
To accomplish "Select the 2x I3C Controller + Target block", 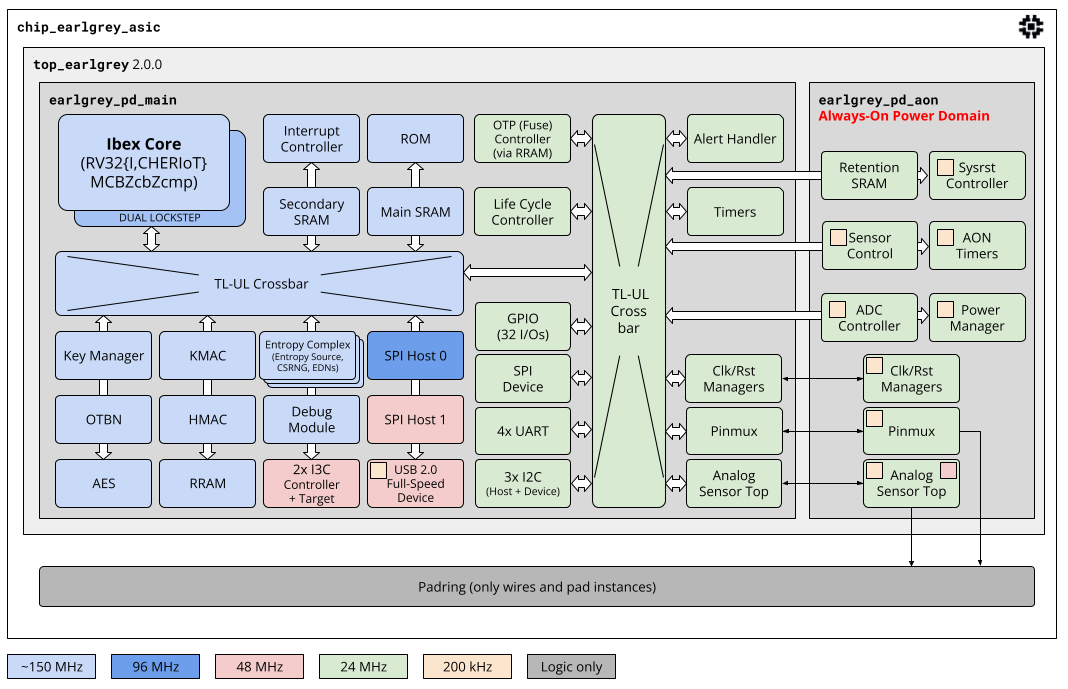I will (311, 483).
